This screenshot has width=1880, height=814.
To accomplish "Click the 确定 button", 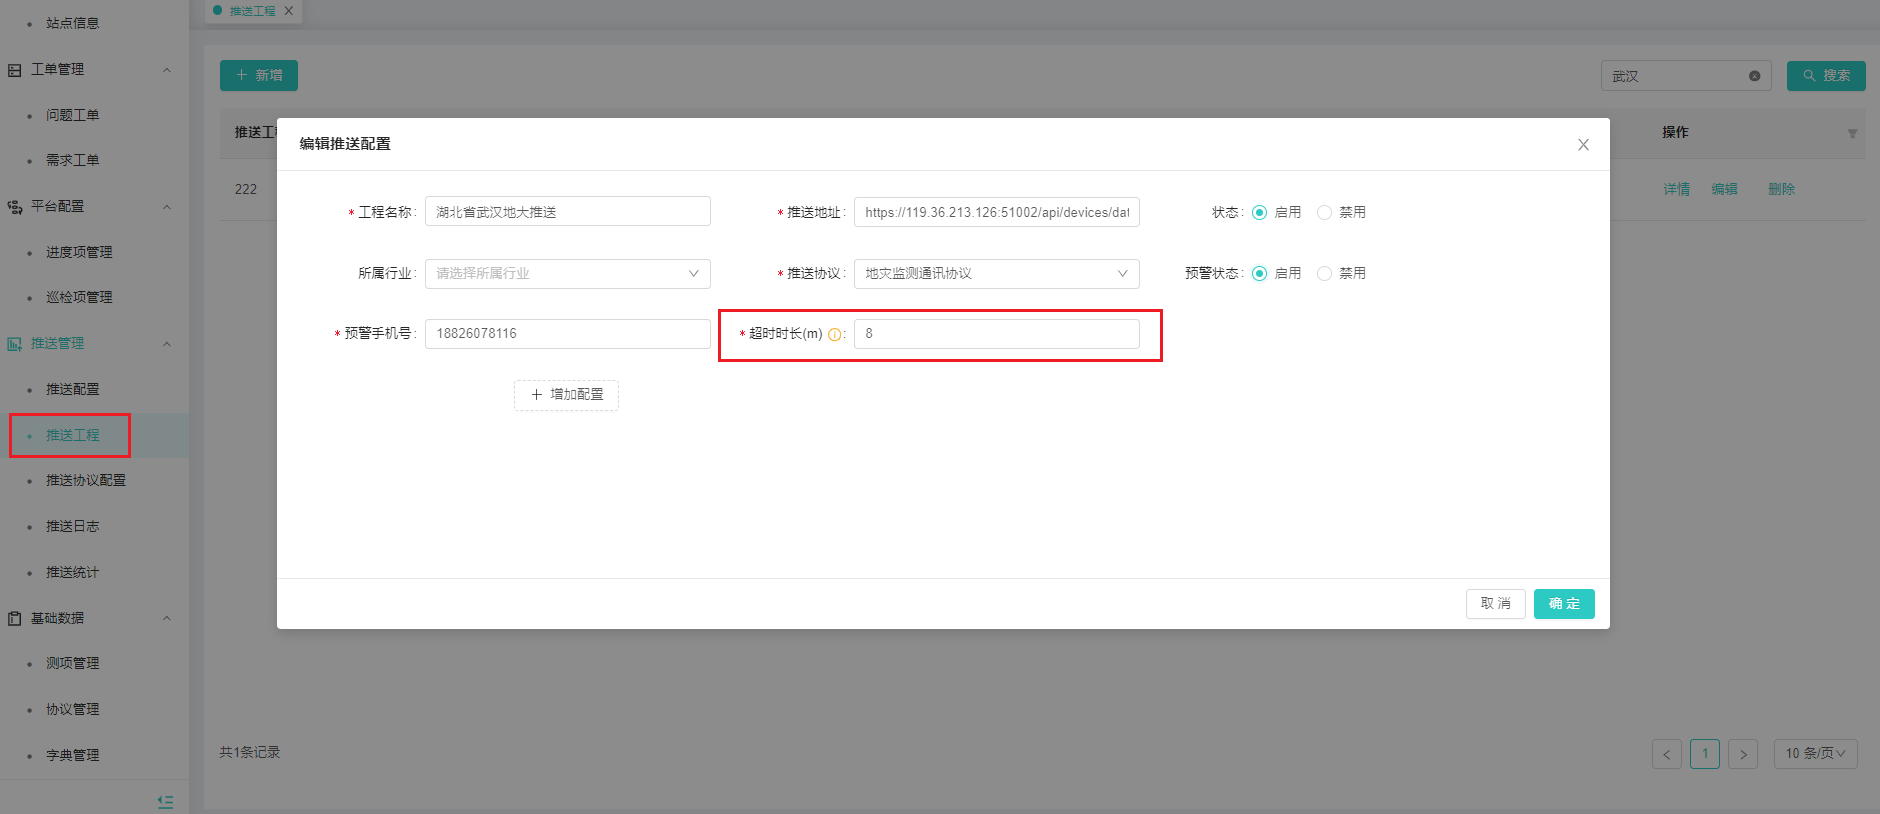I will coord(1564,604).
